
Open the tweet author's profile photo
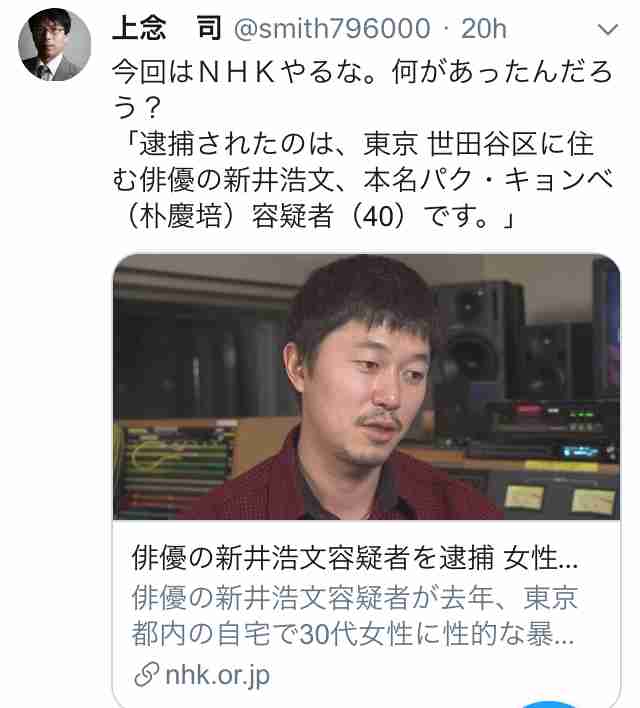pos(54,45)
